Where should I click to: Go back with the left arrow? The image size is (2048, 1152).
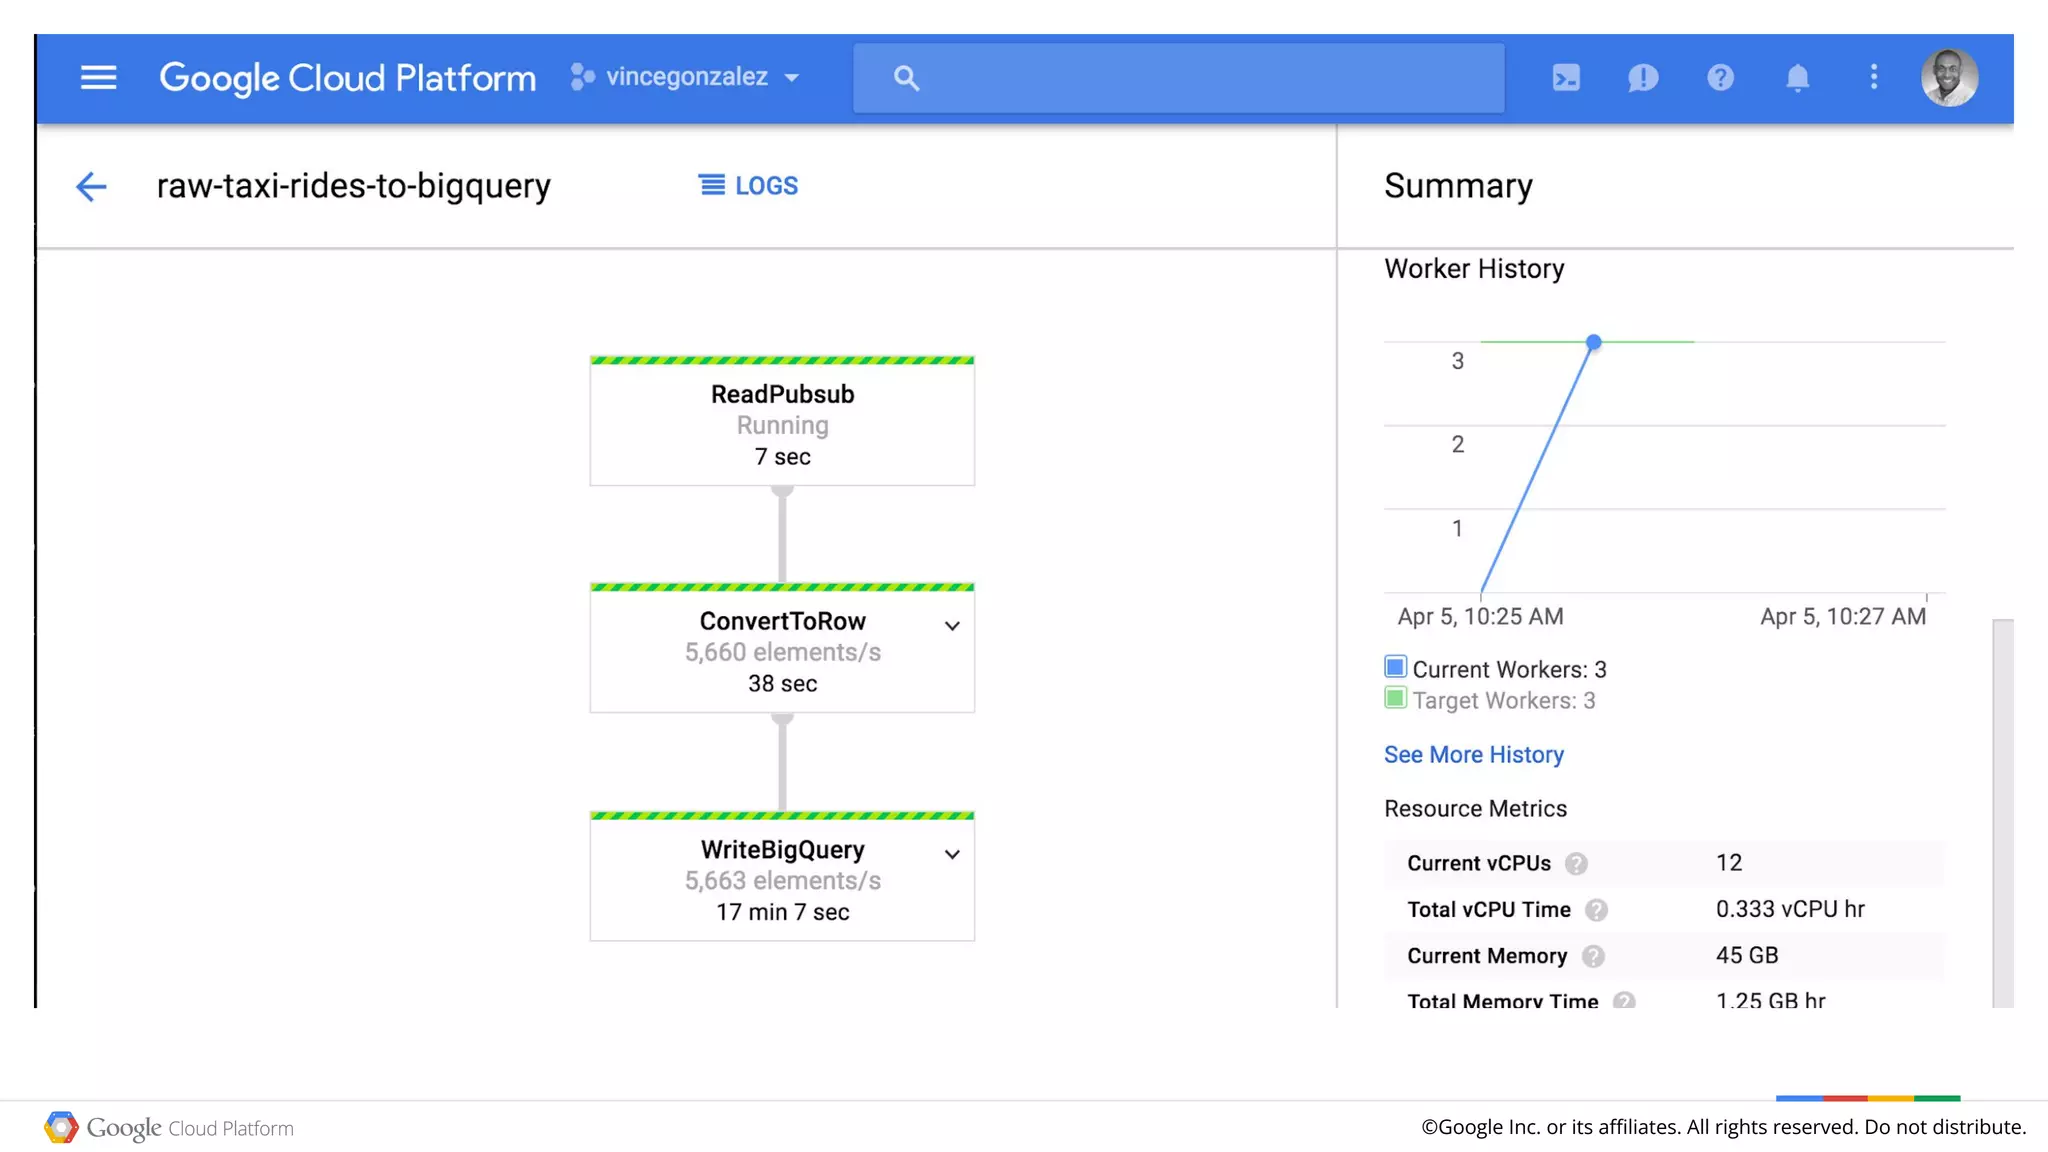(91, 186)
